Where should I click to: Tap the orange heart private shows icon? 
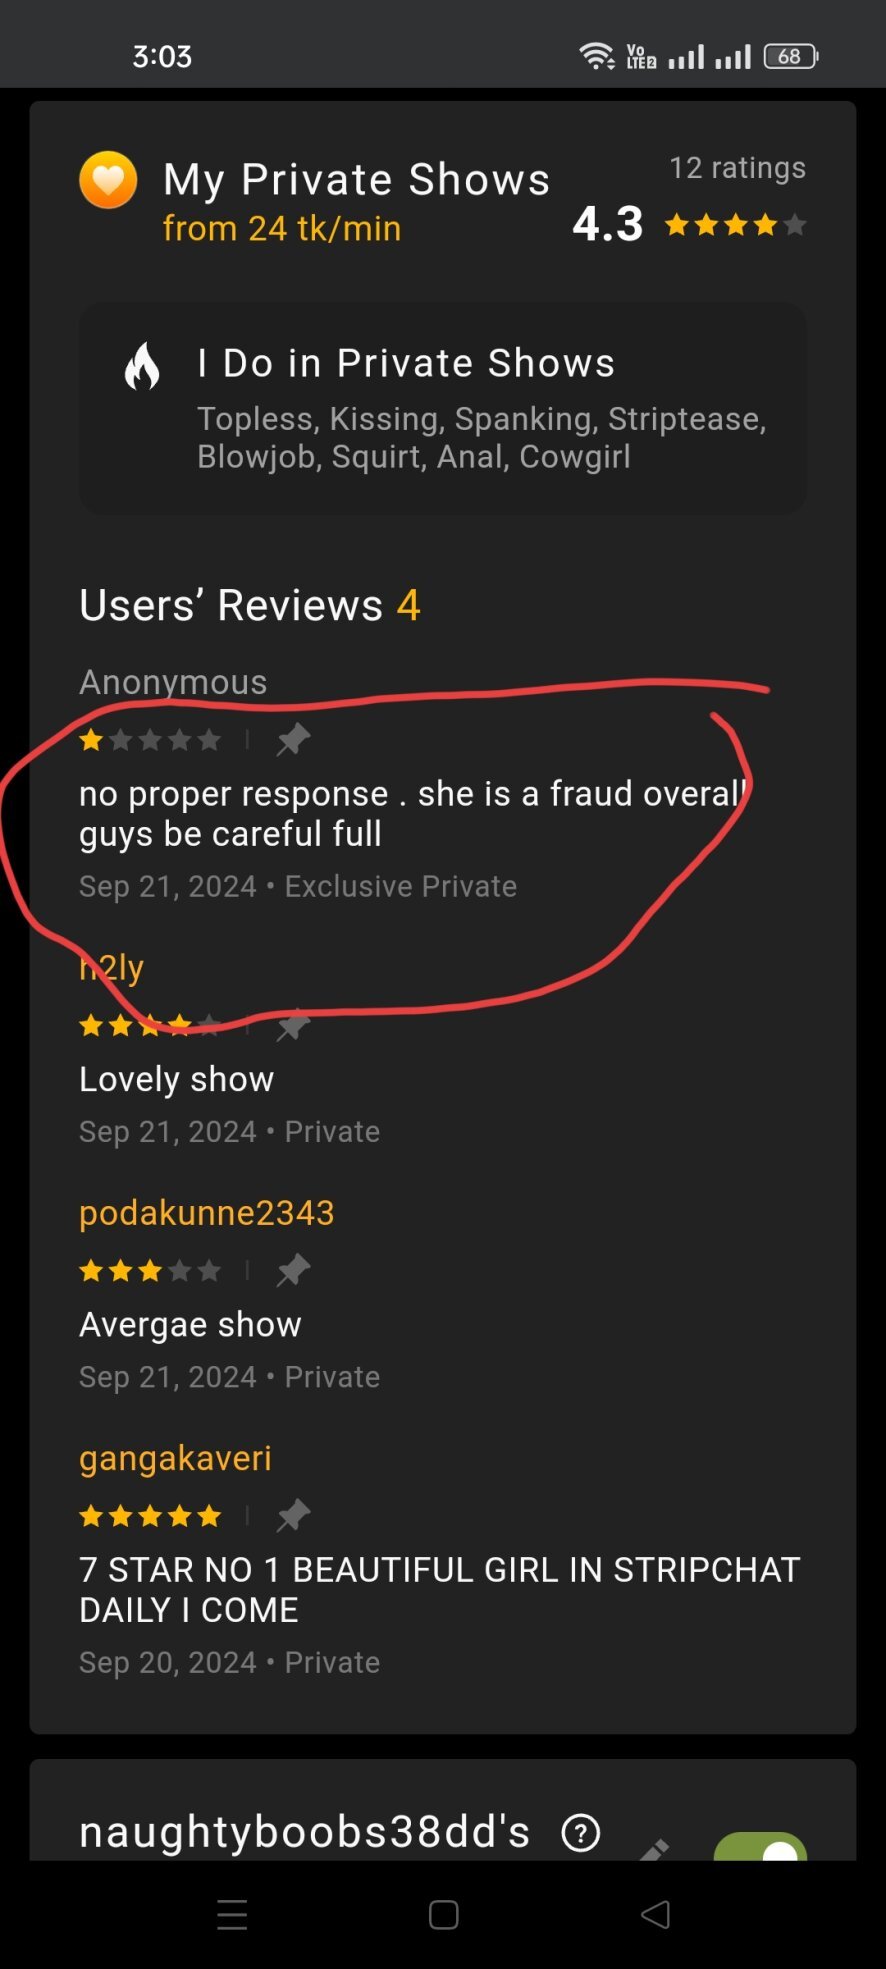pyautogui.click(x=108, y=180)
